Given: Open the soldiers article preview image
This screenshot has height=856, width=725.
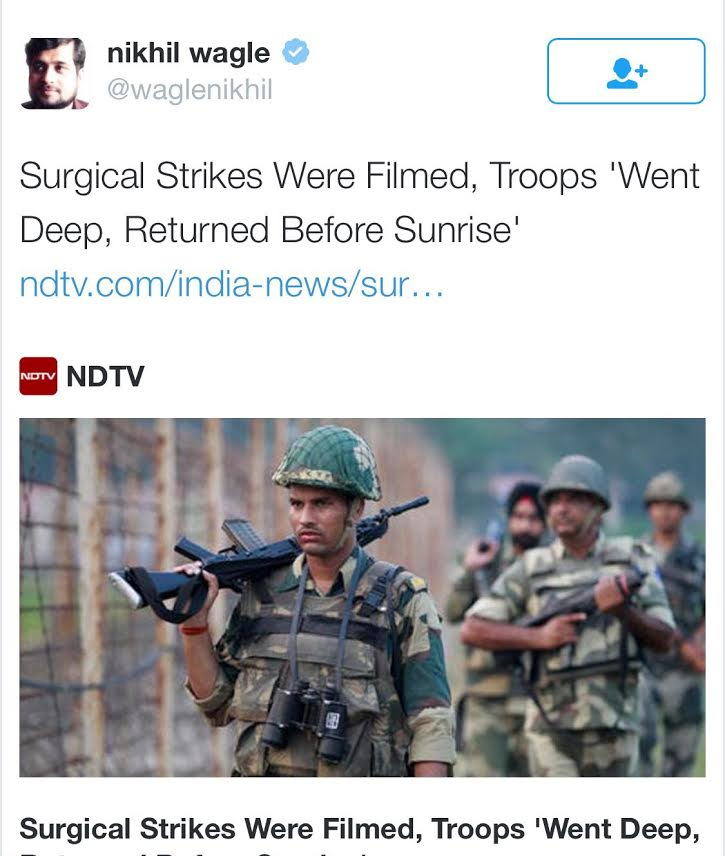Looking at the screenshot, I should (362, 597).
